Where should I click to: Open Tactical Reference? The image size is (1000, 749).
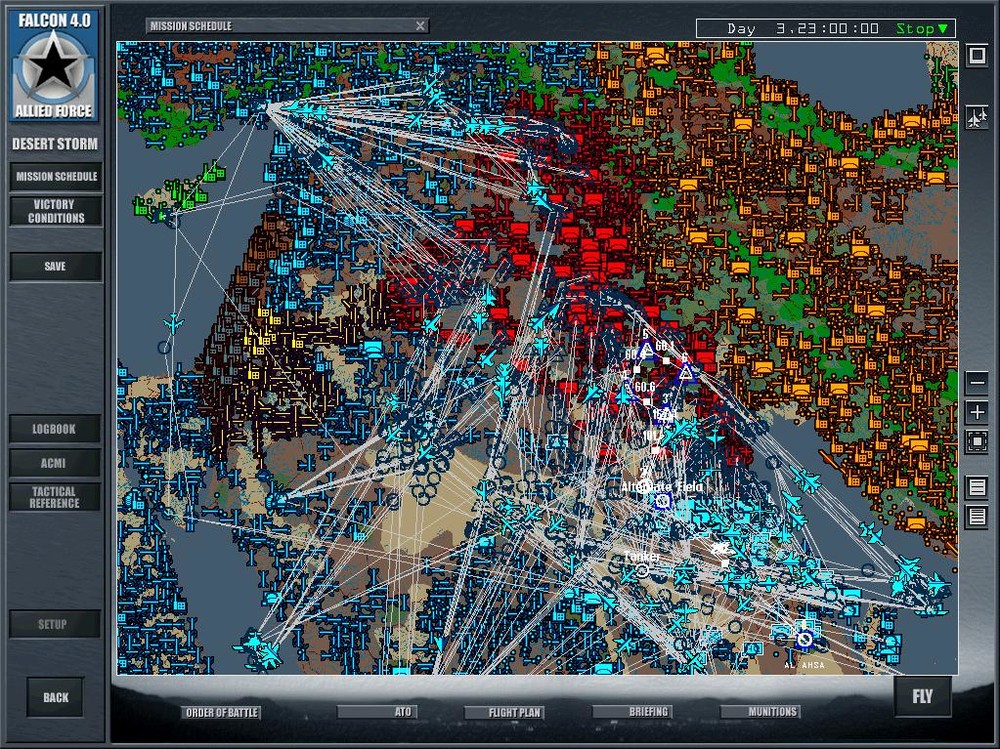point(55,497)
